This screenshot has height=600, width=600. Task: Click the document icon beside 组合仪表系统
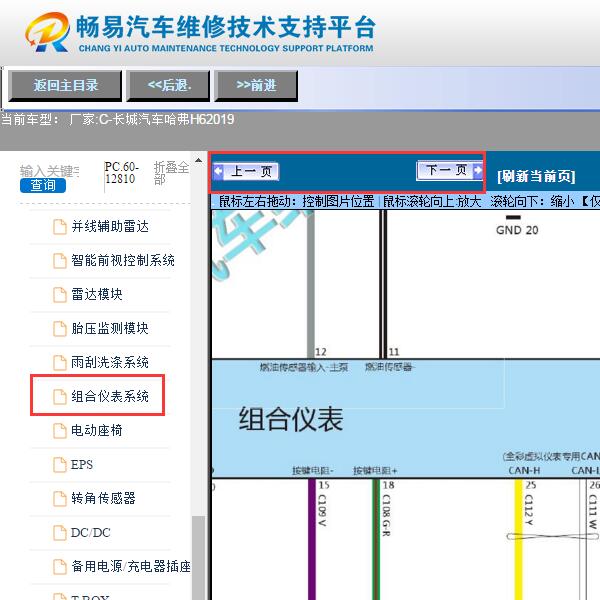[x=60, y=396]
